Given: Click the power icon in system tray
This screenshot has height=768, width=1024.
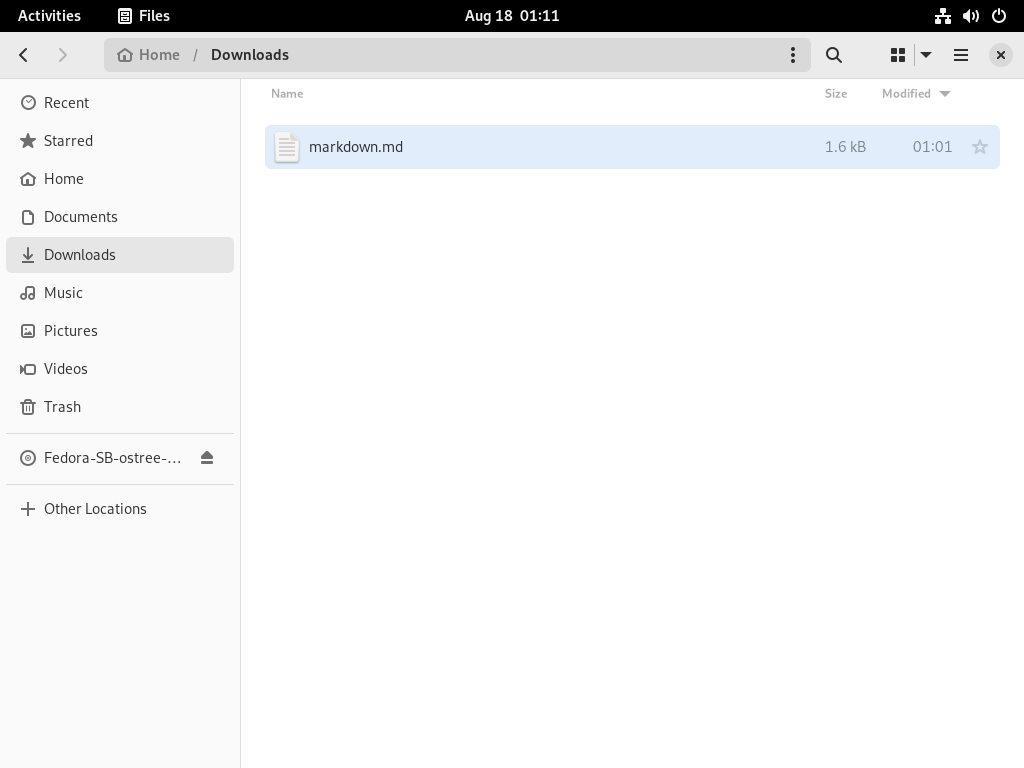Looking at the screenshot, I should 999,16.
